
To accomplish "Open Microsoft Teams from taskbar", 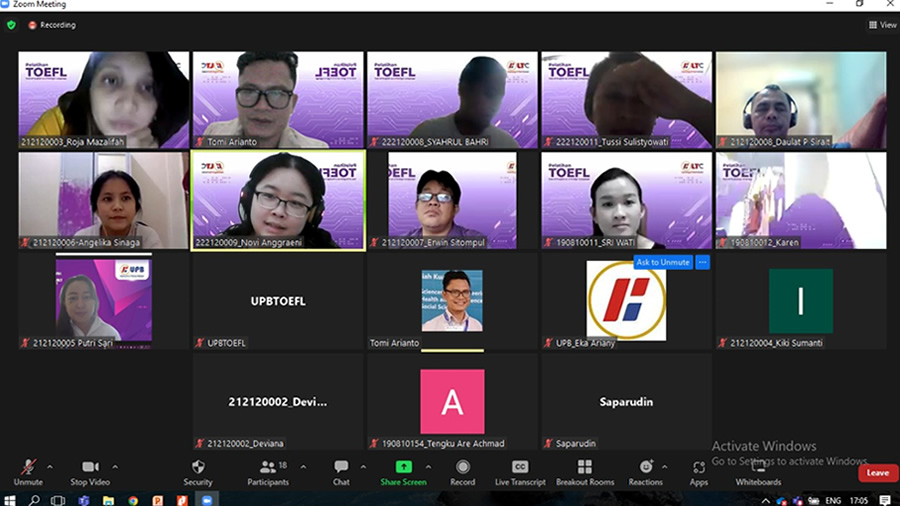I will coord(84,500).
